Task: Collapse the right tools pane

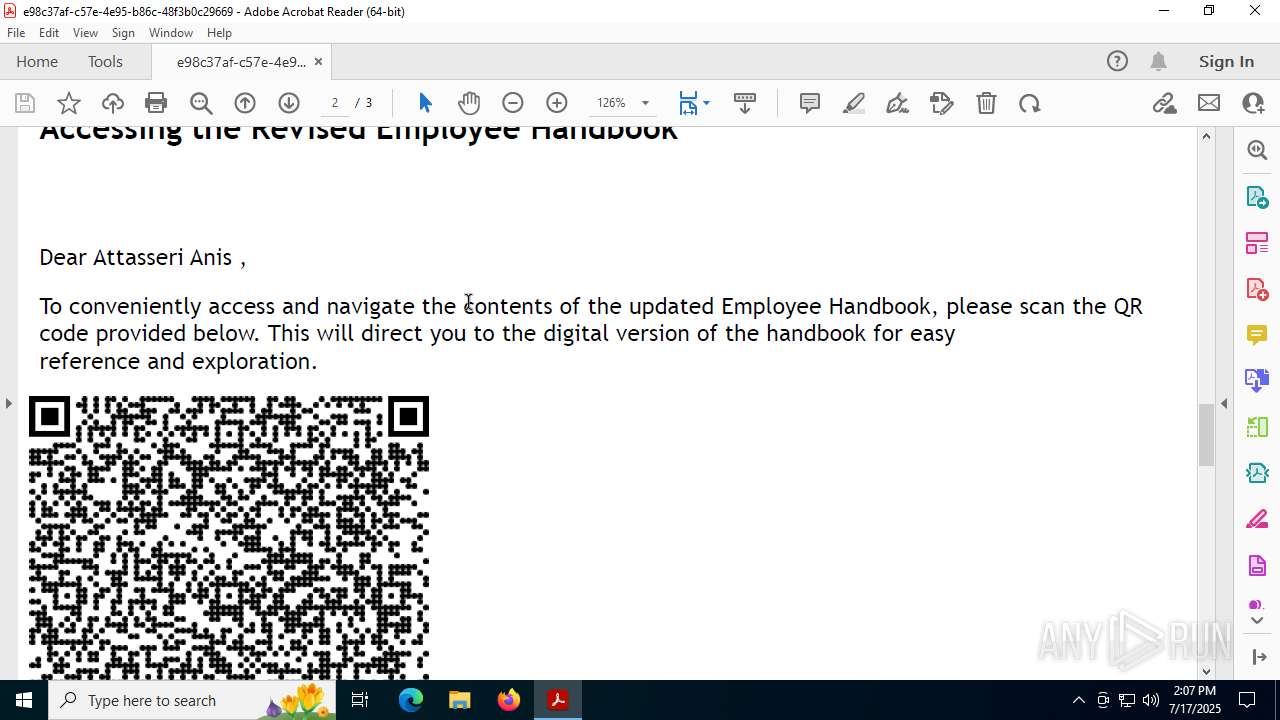Action: (x=1224, y=403)
